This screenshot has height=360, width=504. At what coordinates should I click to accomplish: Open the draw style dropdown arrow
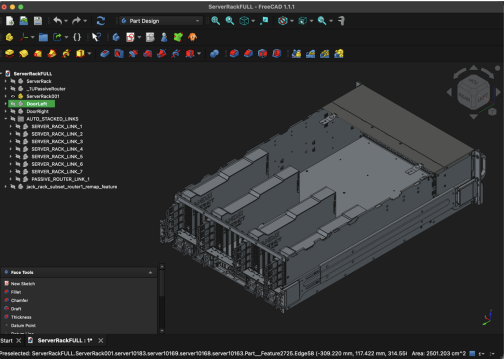point(292,21)
